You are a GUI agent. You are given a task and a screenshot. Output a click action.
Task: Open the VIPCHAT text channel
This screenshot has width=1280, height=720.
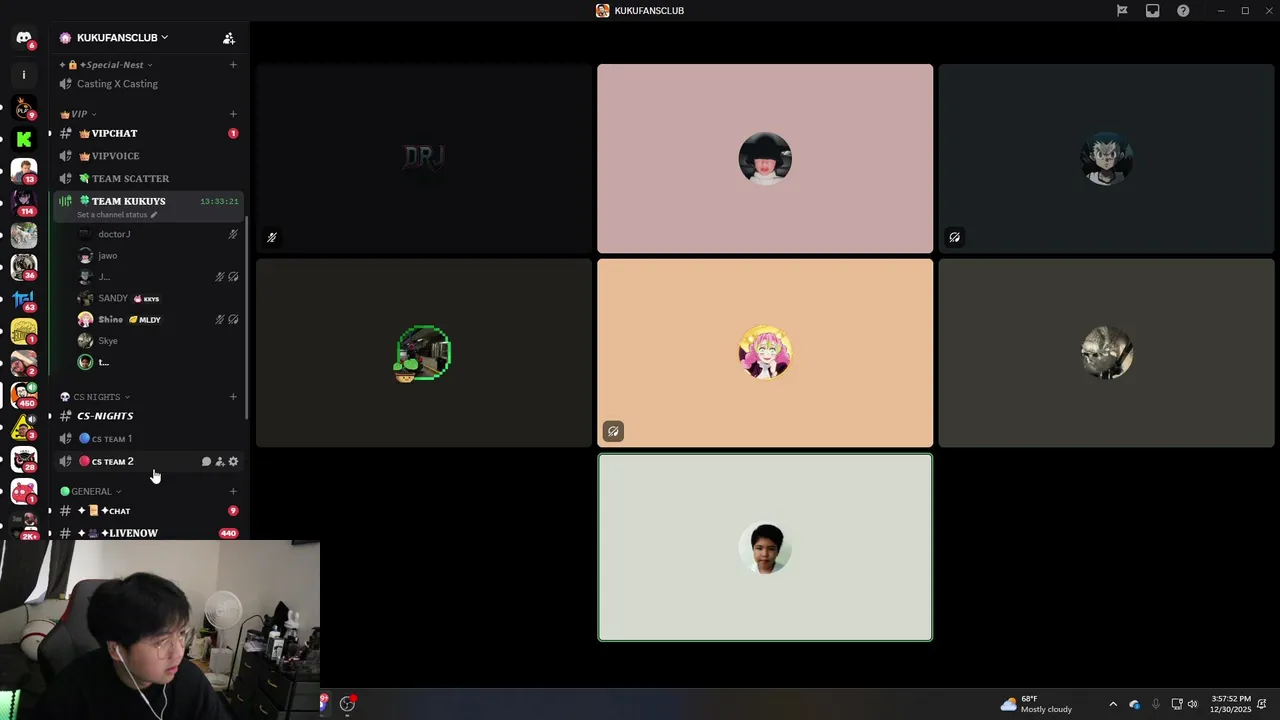[148, 133]
